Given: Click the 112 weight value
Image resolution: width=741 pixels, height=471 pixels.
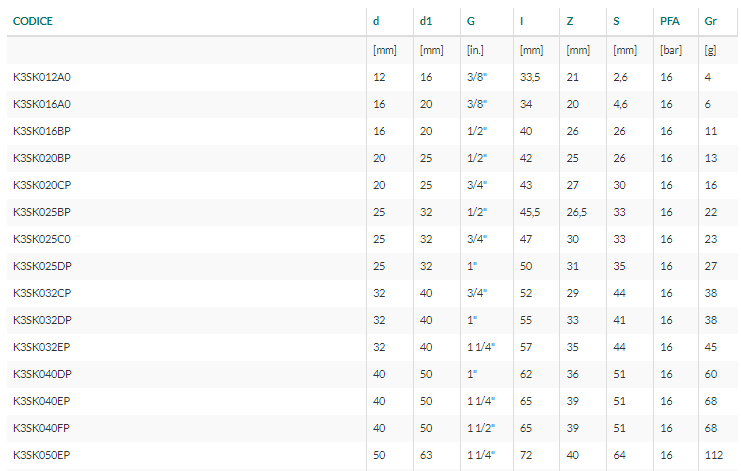Looking at the screenshot, I should tap(714, 455).
